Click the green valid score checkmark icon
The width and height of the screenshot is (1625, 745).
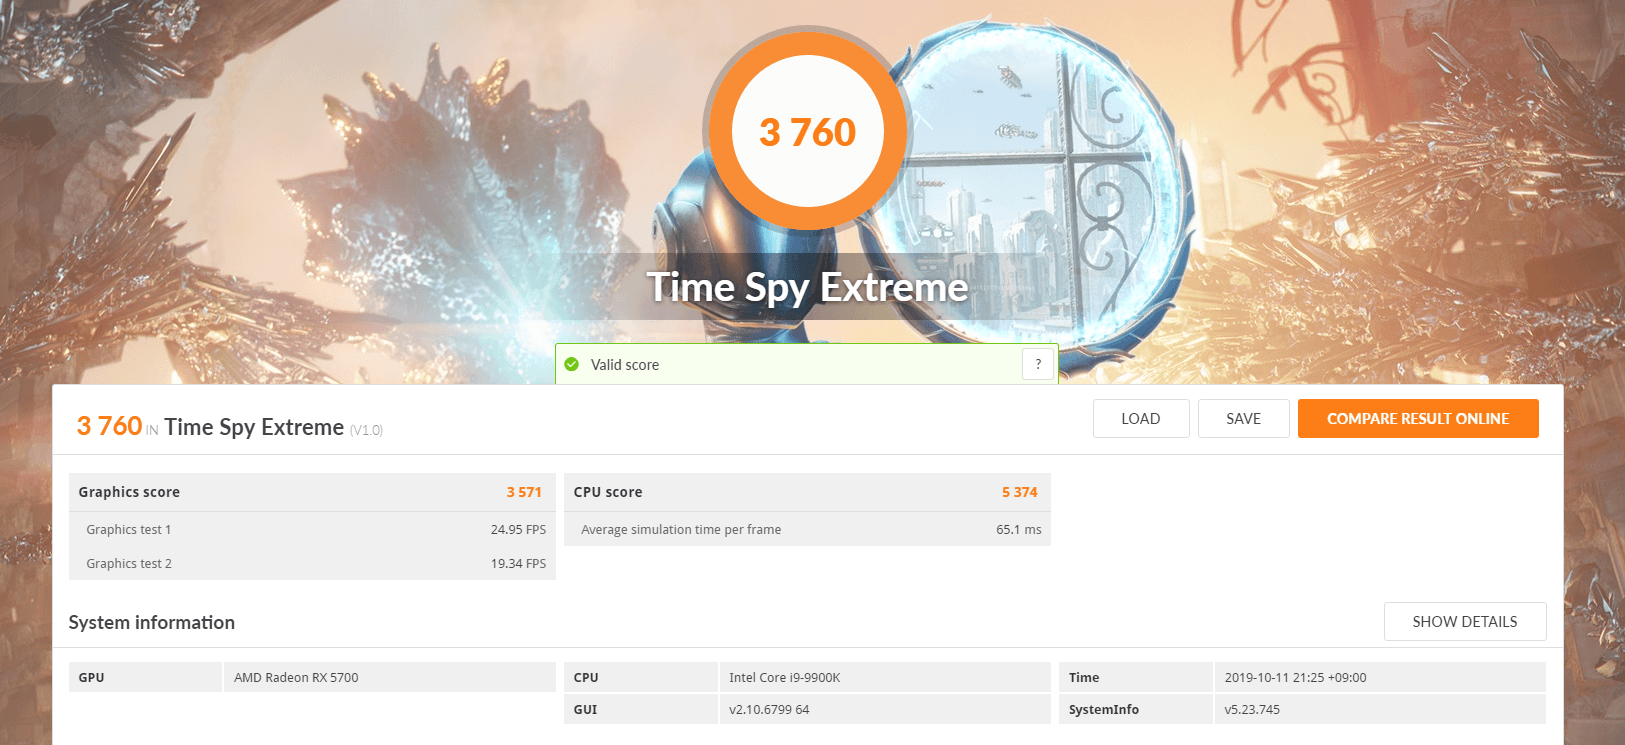571,365
